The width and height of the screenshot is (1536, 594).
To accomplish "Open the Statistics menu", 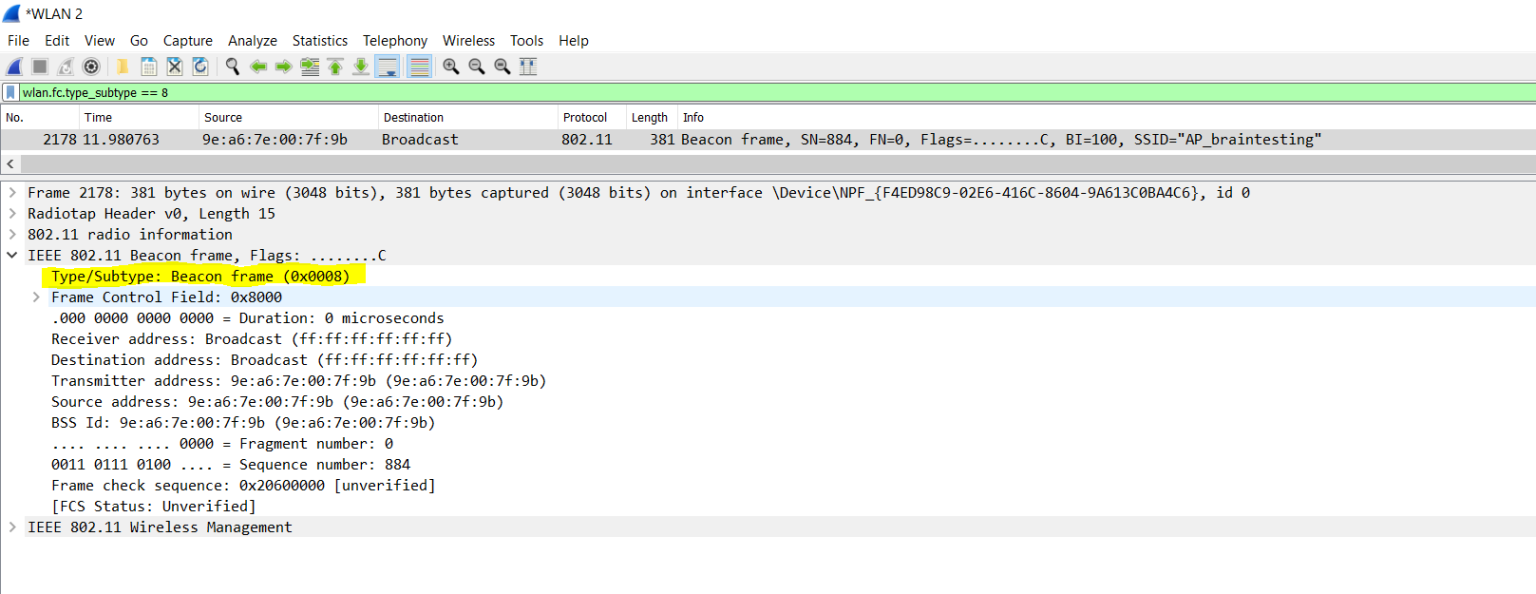I will point(320,41).
